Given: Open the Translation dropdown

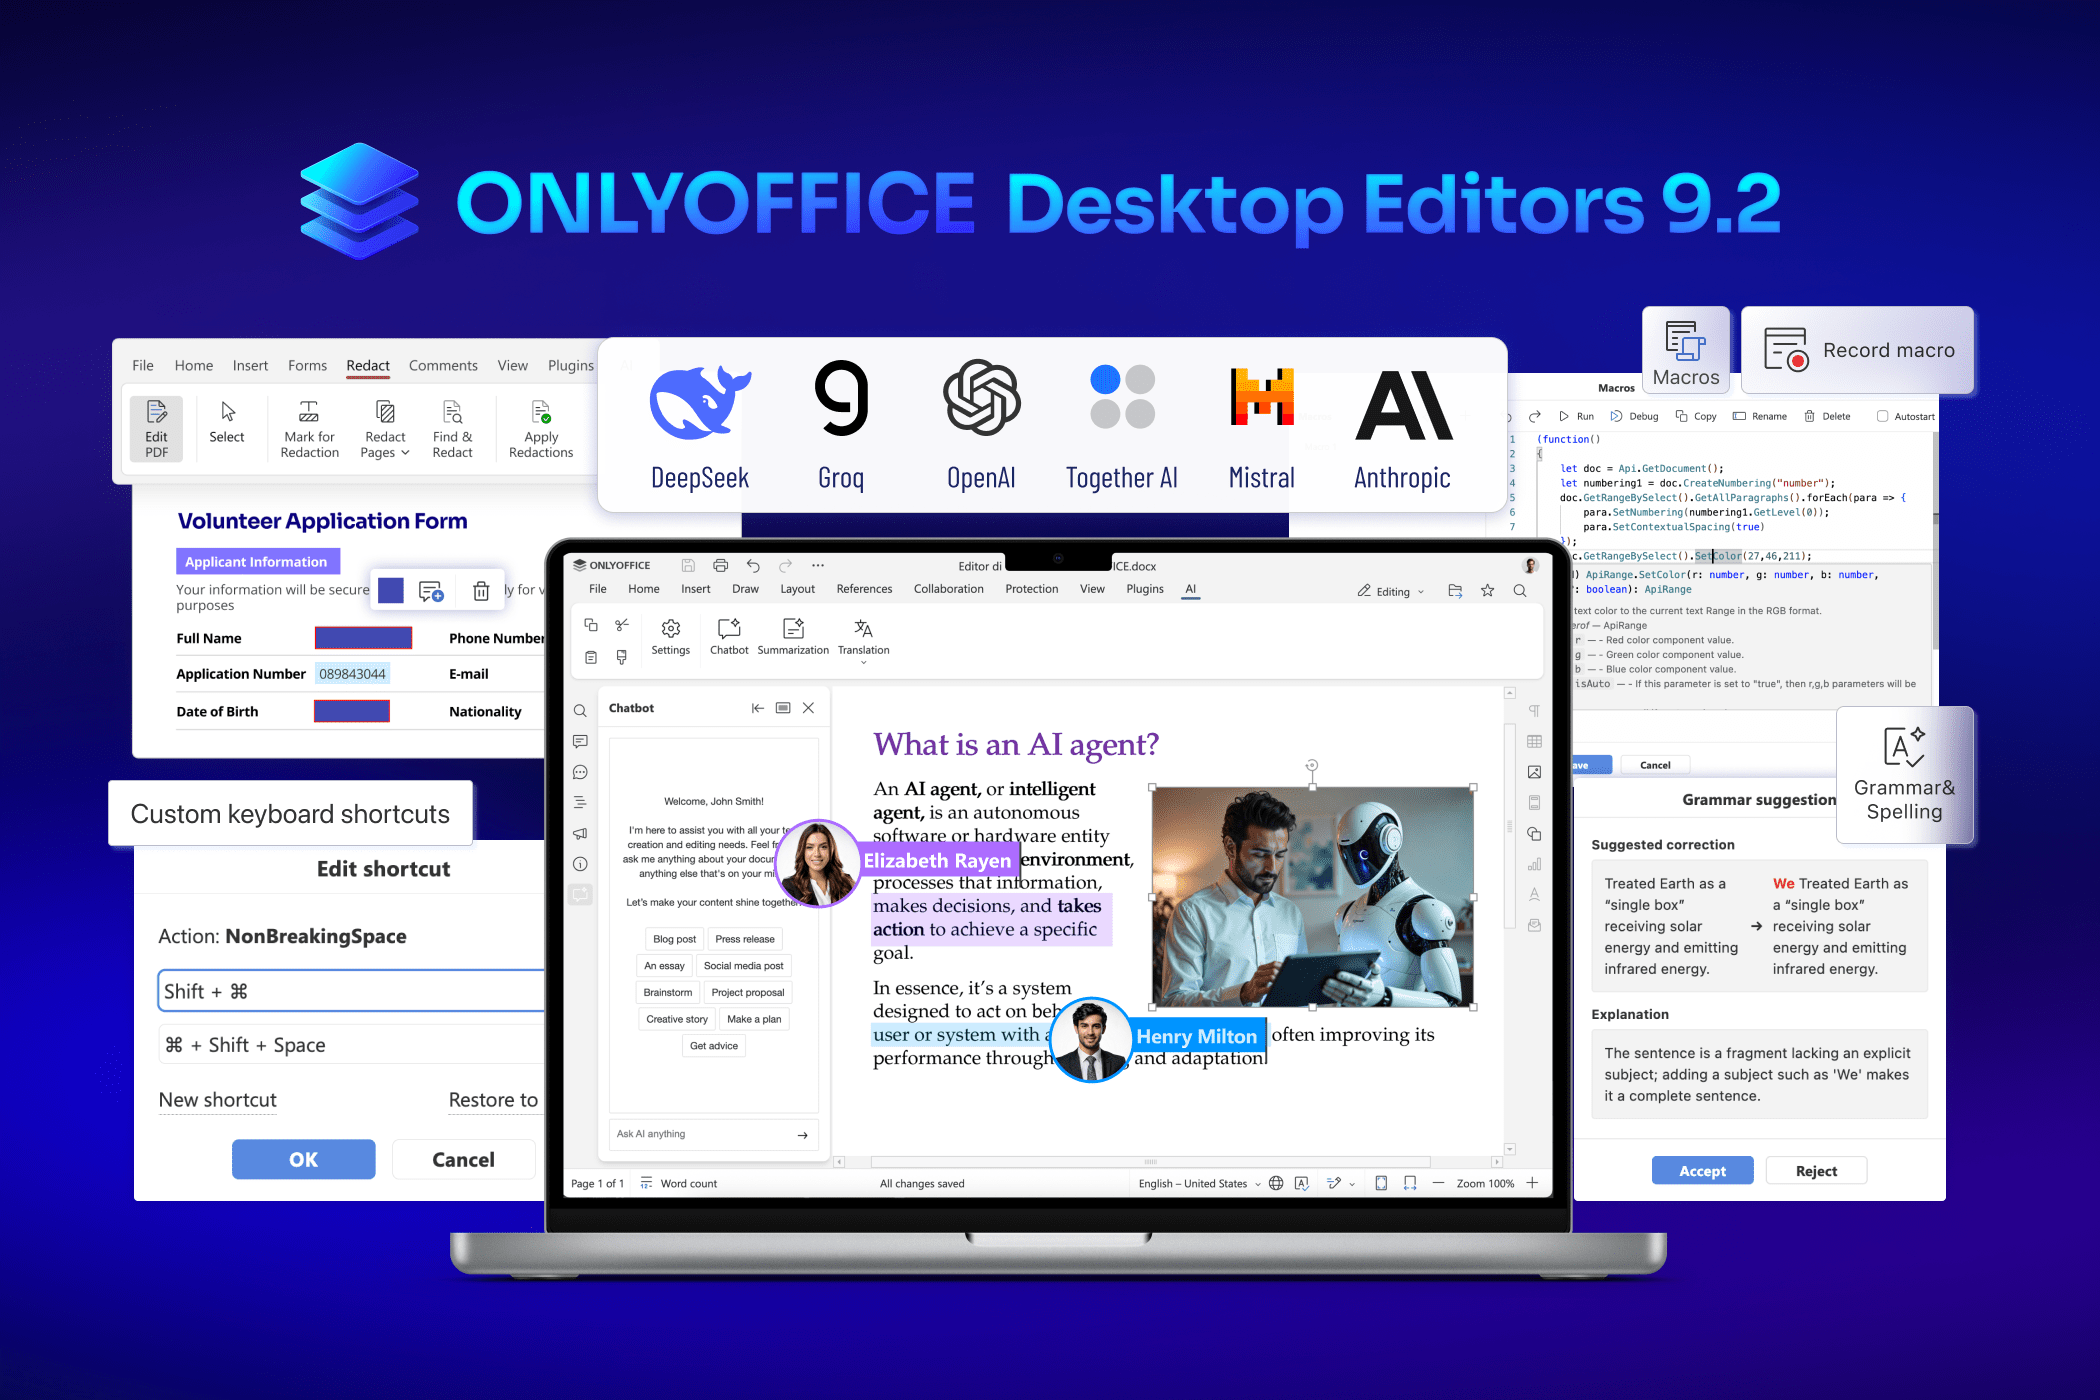Looking at the screenshot, I should 863,661.
